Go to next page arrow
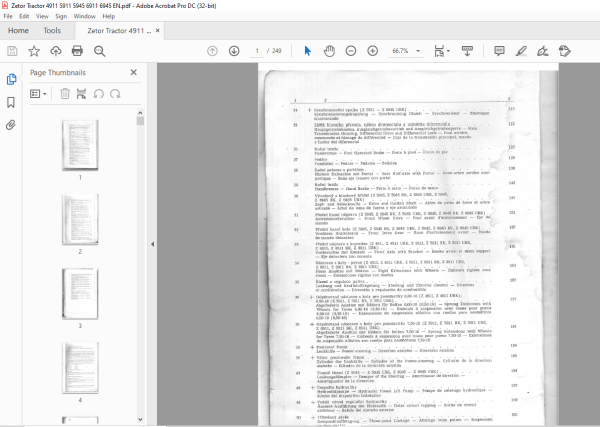Viewport: 600px width, 427px height. click(234, 51)
